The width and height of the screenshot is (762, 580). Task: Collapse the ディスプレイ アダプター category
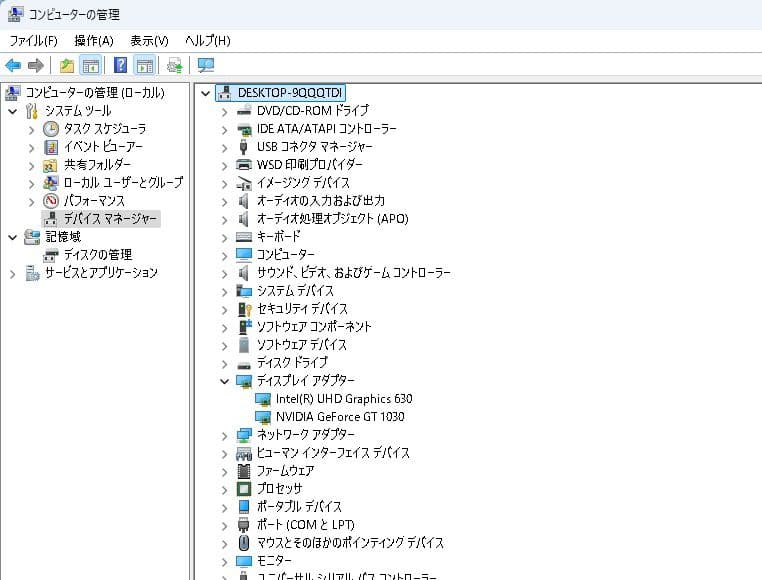click(225, 381)
